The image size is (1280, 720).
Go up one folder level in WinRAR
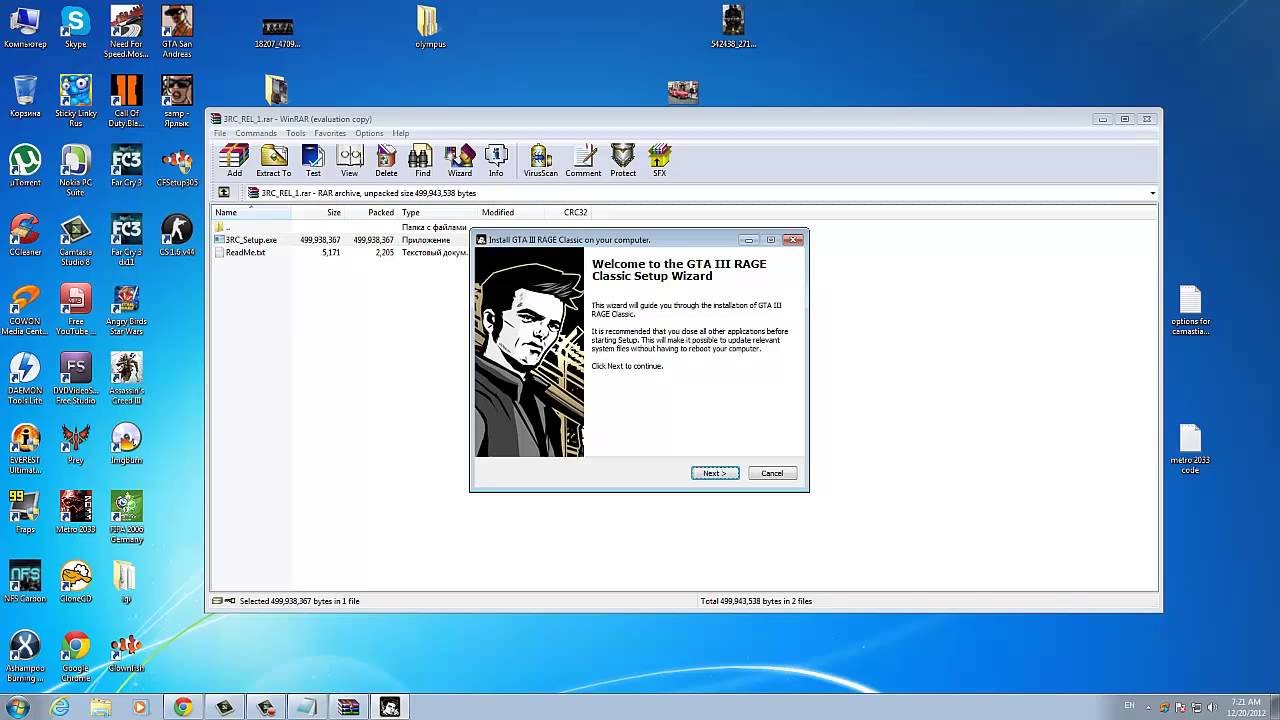(224, 193)
